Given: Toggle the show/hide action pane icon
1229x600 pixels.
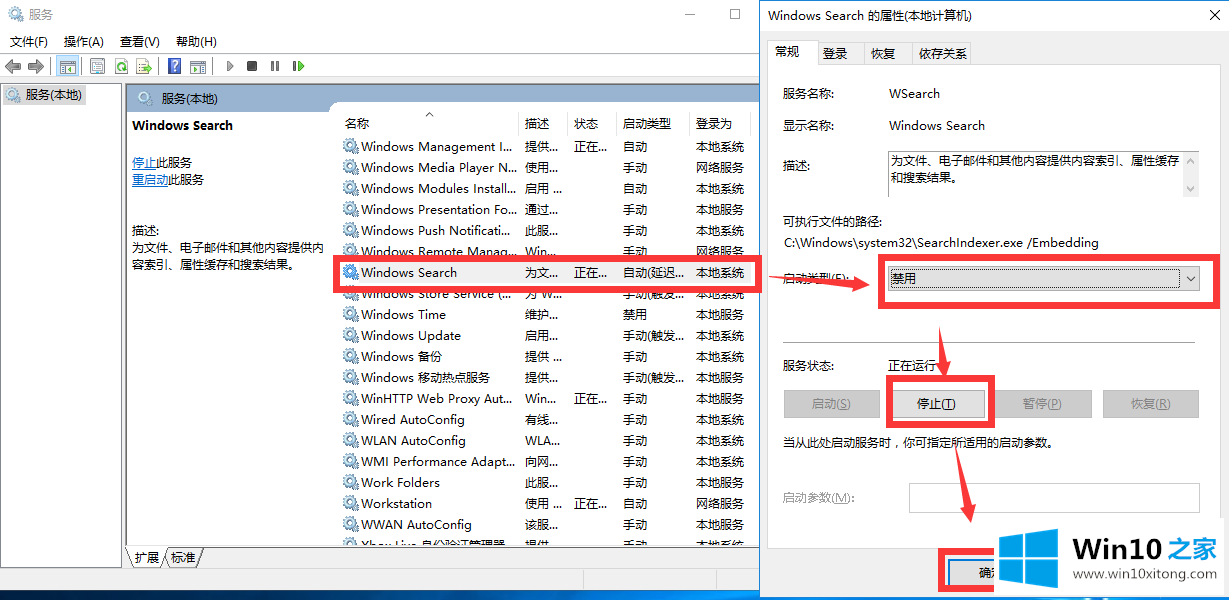Looking at the screenshot, I should pos(198,66).
